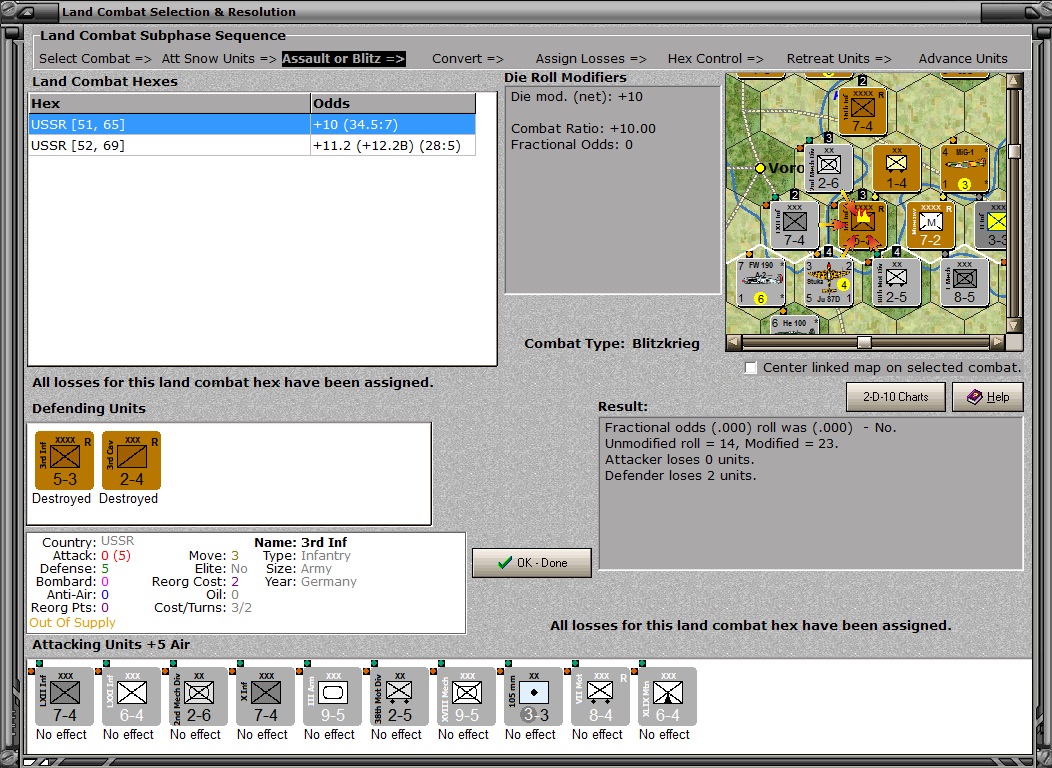Click the highlighted Assault or Blitz subphase
Viewport: 1052px width, 768px height.
344,58
